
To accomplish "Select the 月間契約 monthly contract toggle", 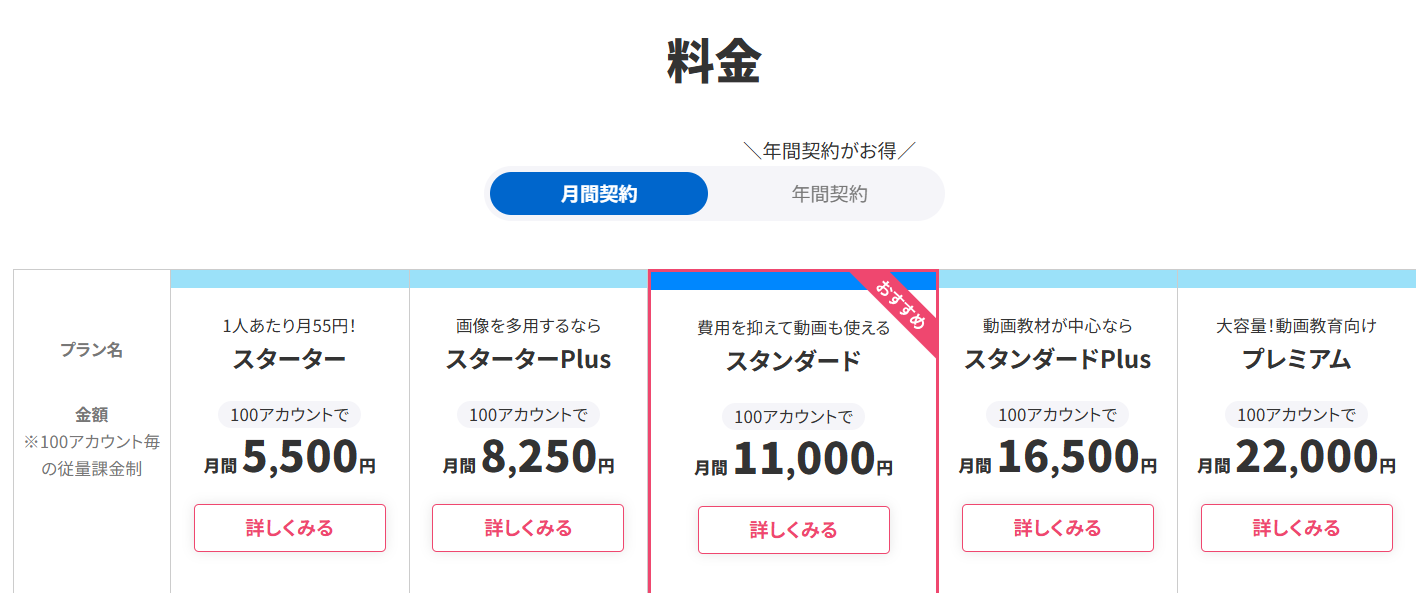I will point(599,194).
